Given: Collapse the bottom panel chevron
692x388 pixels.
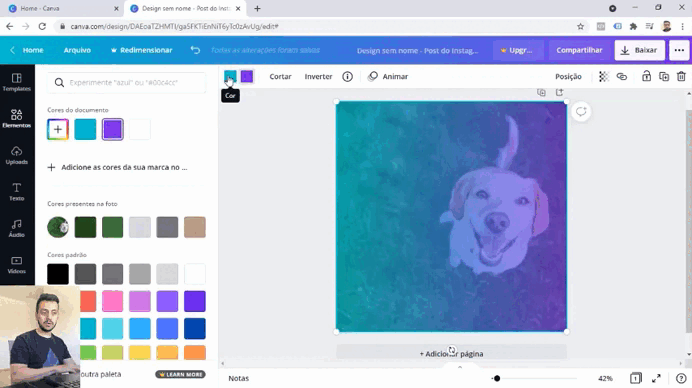Looking at the screenshot, I should point(460,367).
